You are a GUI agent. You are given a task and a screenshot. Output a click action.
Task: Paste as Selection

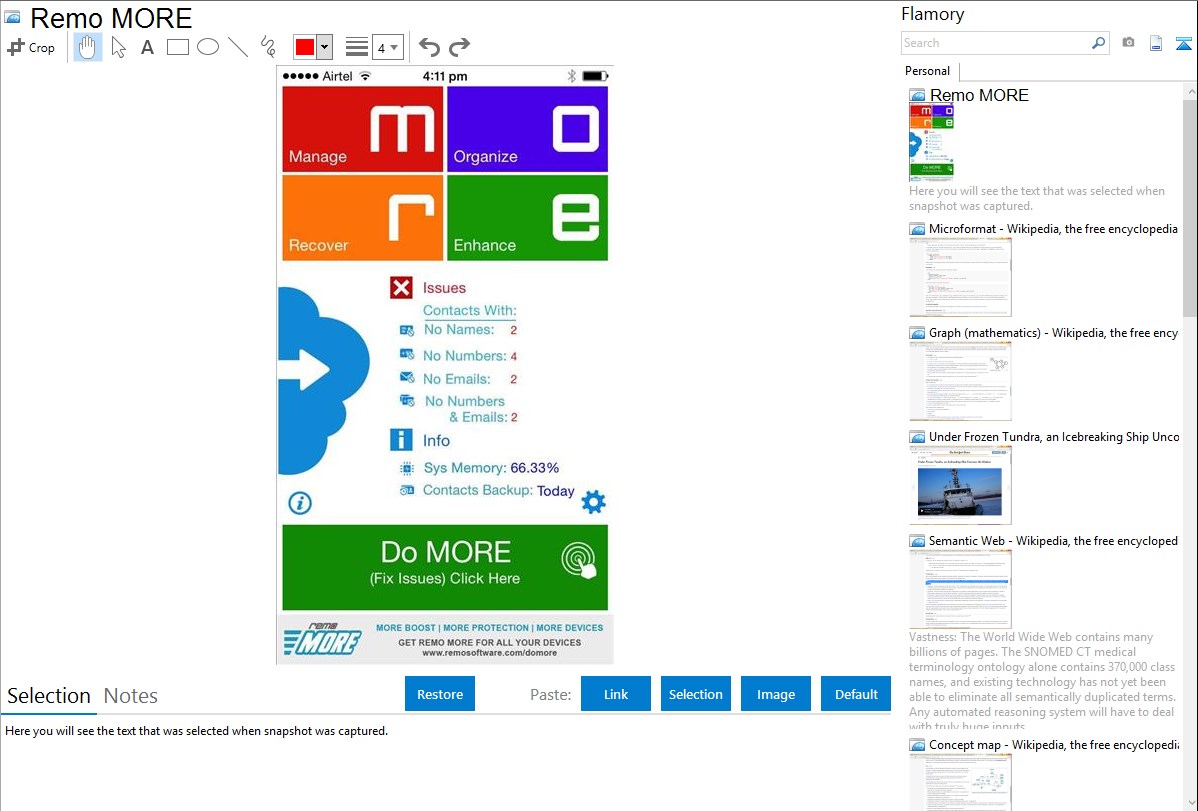[696, 694]
